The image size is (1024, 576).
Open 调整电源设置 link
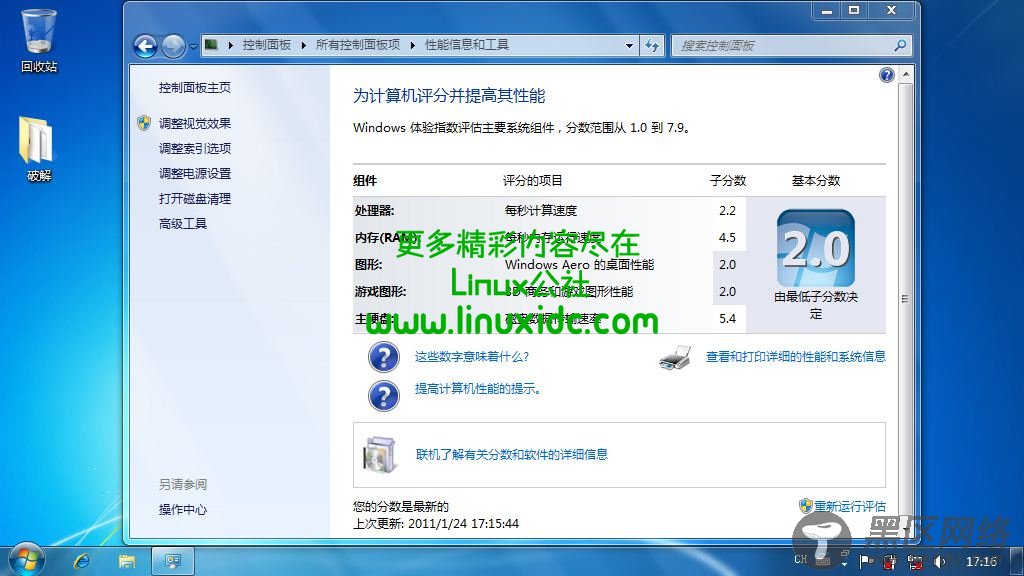(x=195, y=174)
